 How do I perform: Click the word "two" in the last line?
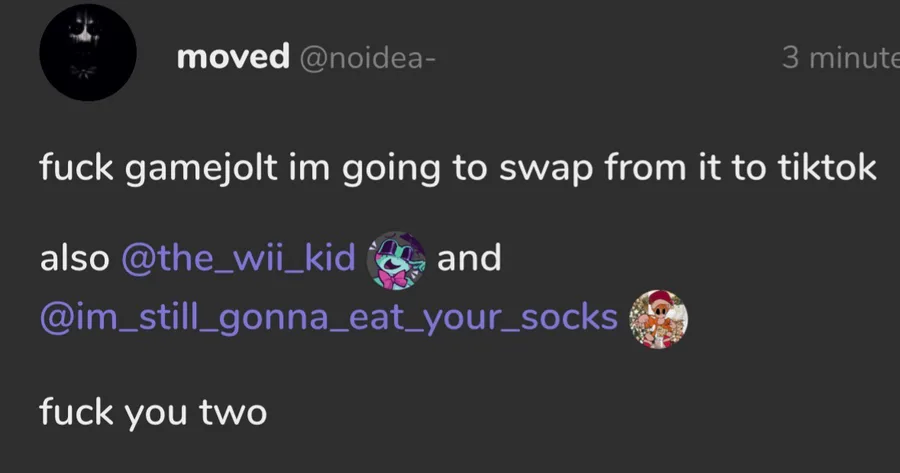233,413
